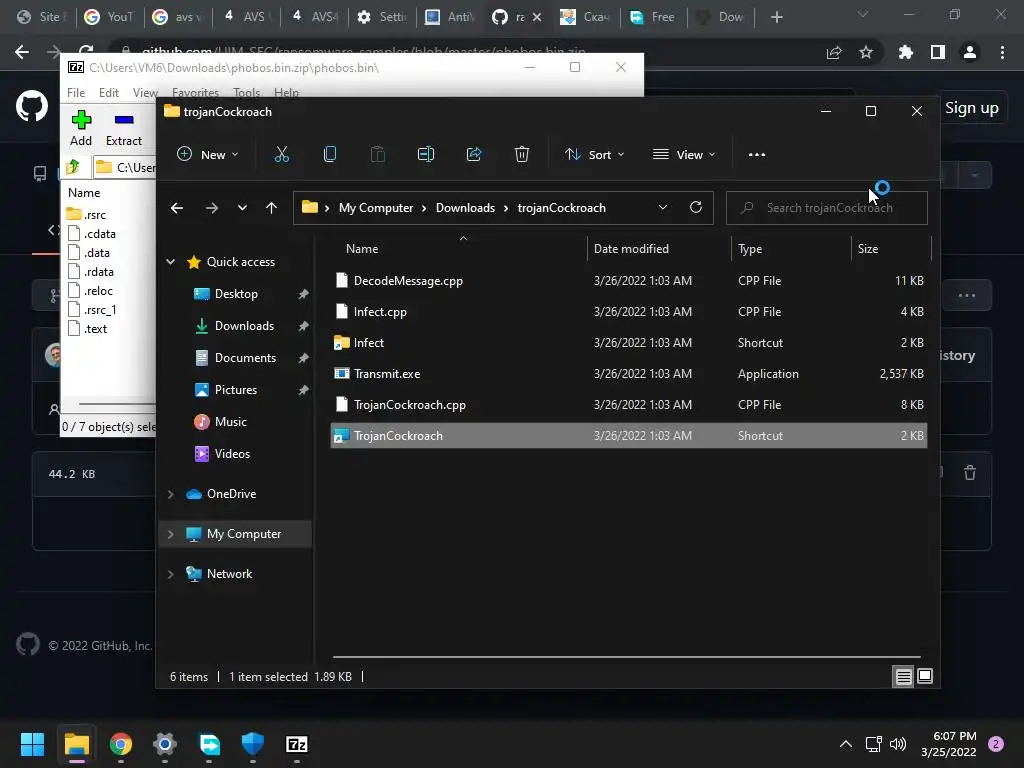This screenshot has height=768, width=1024.
Task: Open Chrome from the taskbar
Action: [x=121, y=744]
